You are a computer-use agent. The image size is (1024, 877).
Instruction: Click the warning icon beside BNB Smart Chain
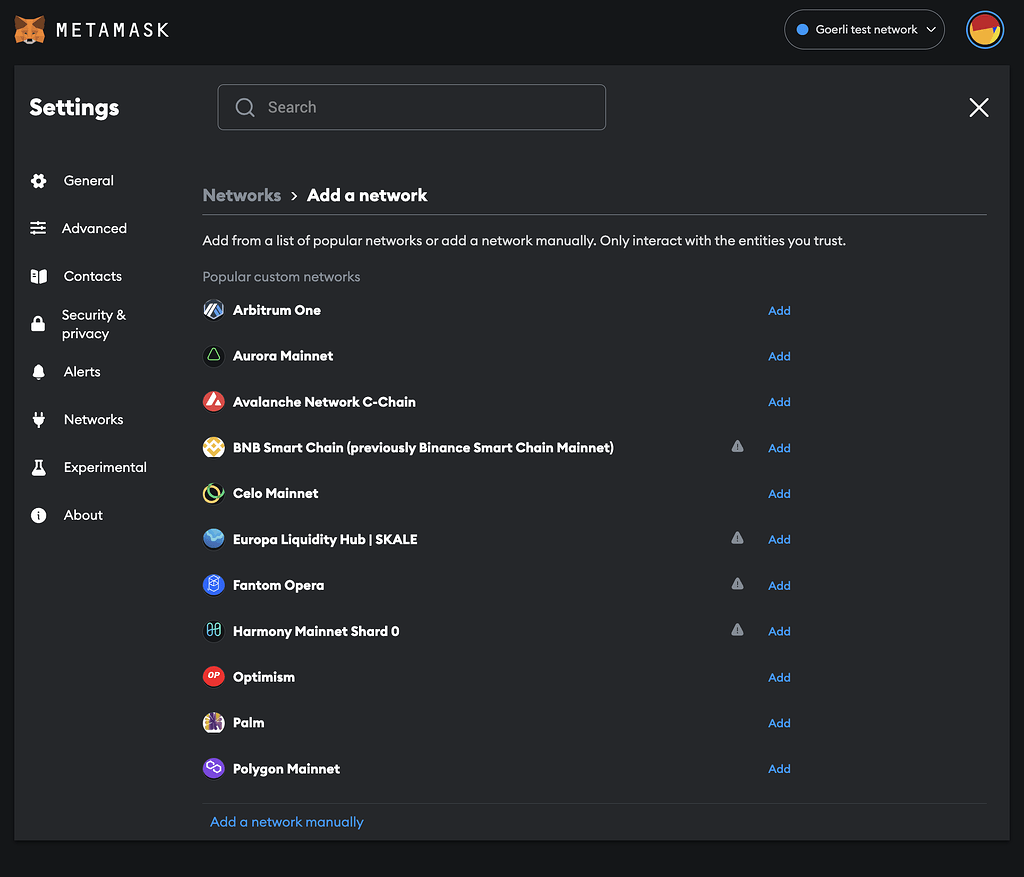click(x=737, y=447)
